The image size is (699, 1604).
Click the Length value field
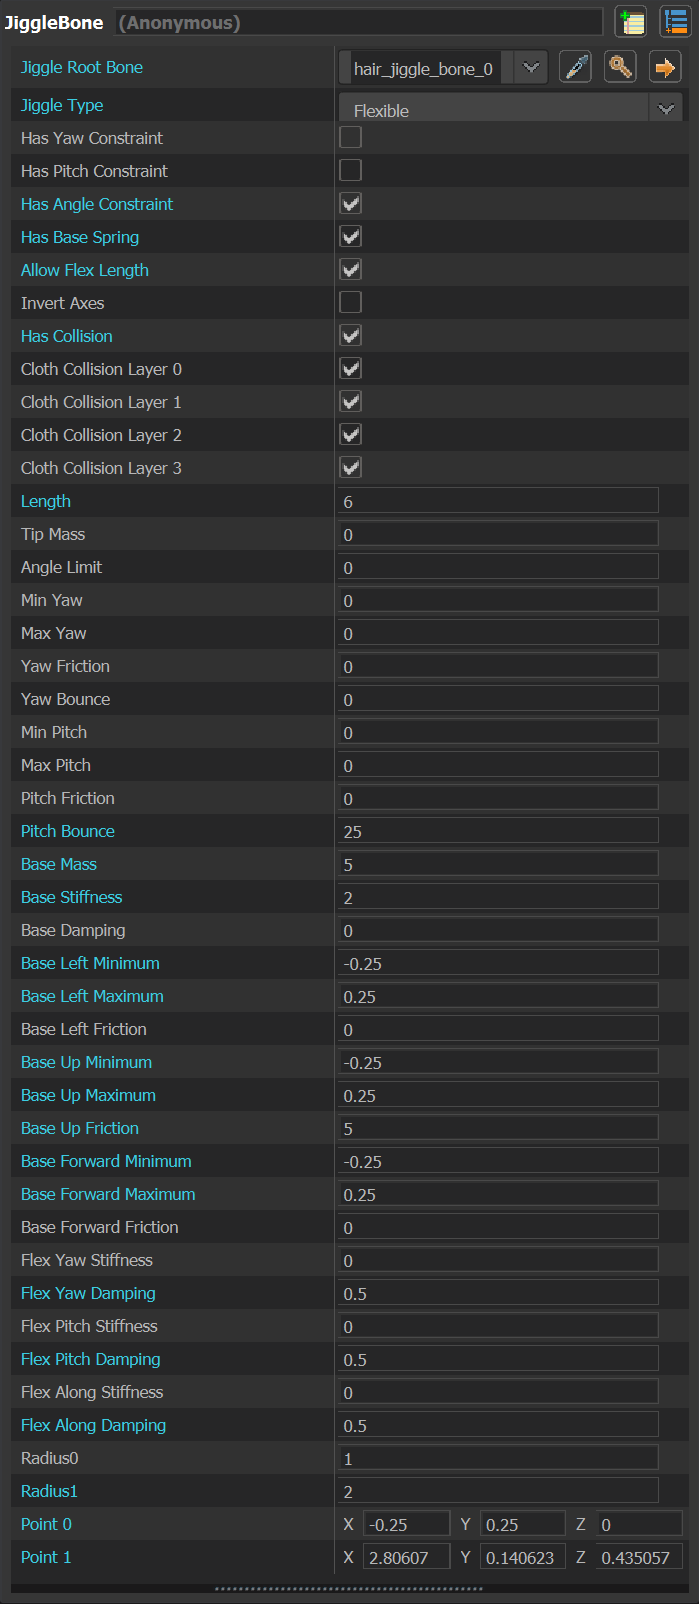click(498, 501)
